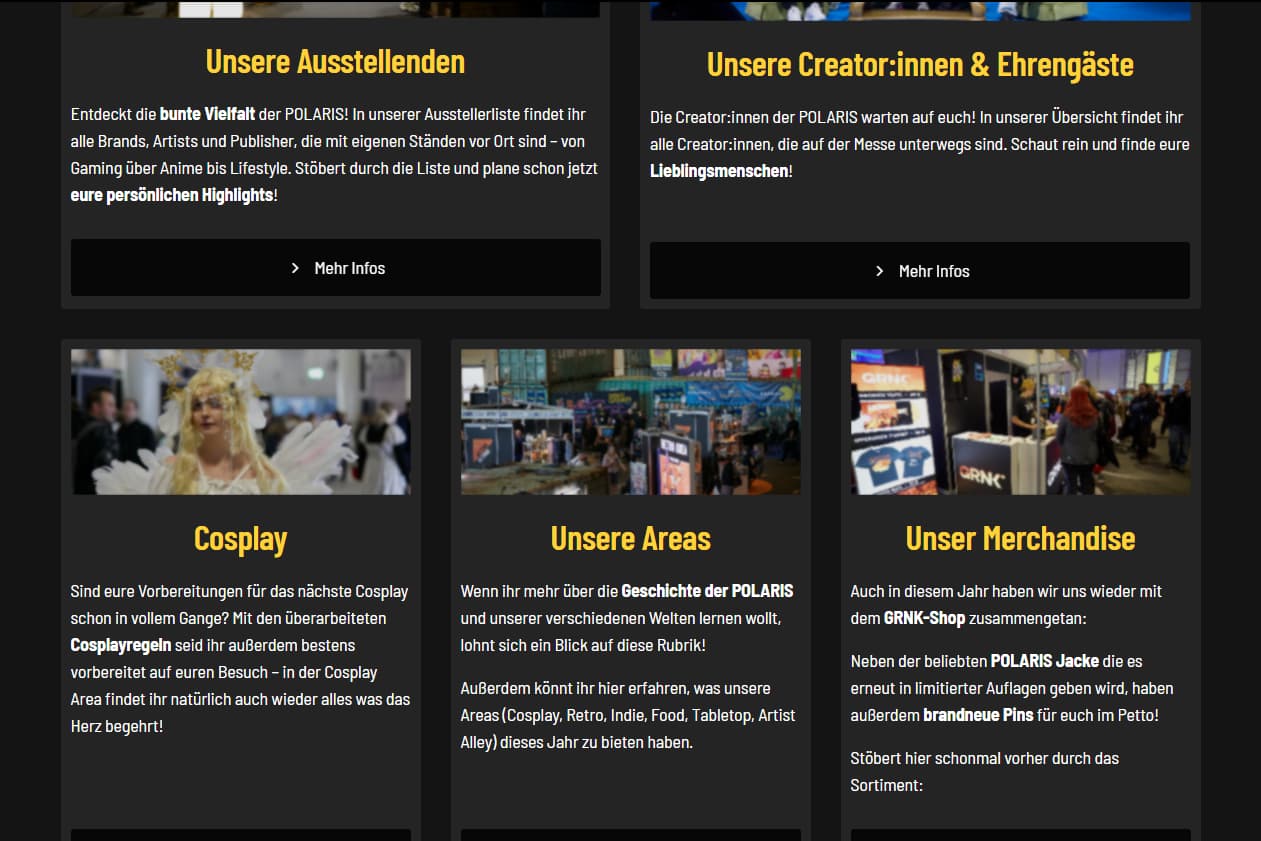Click the bold brandneue Pins text
1261x841 pixels.
(x=978, y=715)
